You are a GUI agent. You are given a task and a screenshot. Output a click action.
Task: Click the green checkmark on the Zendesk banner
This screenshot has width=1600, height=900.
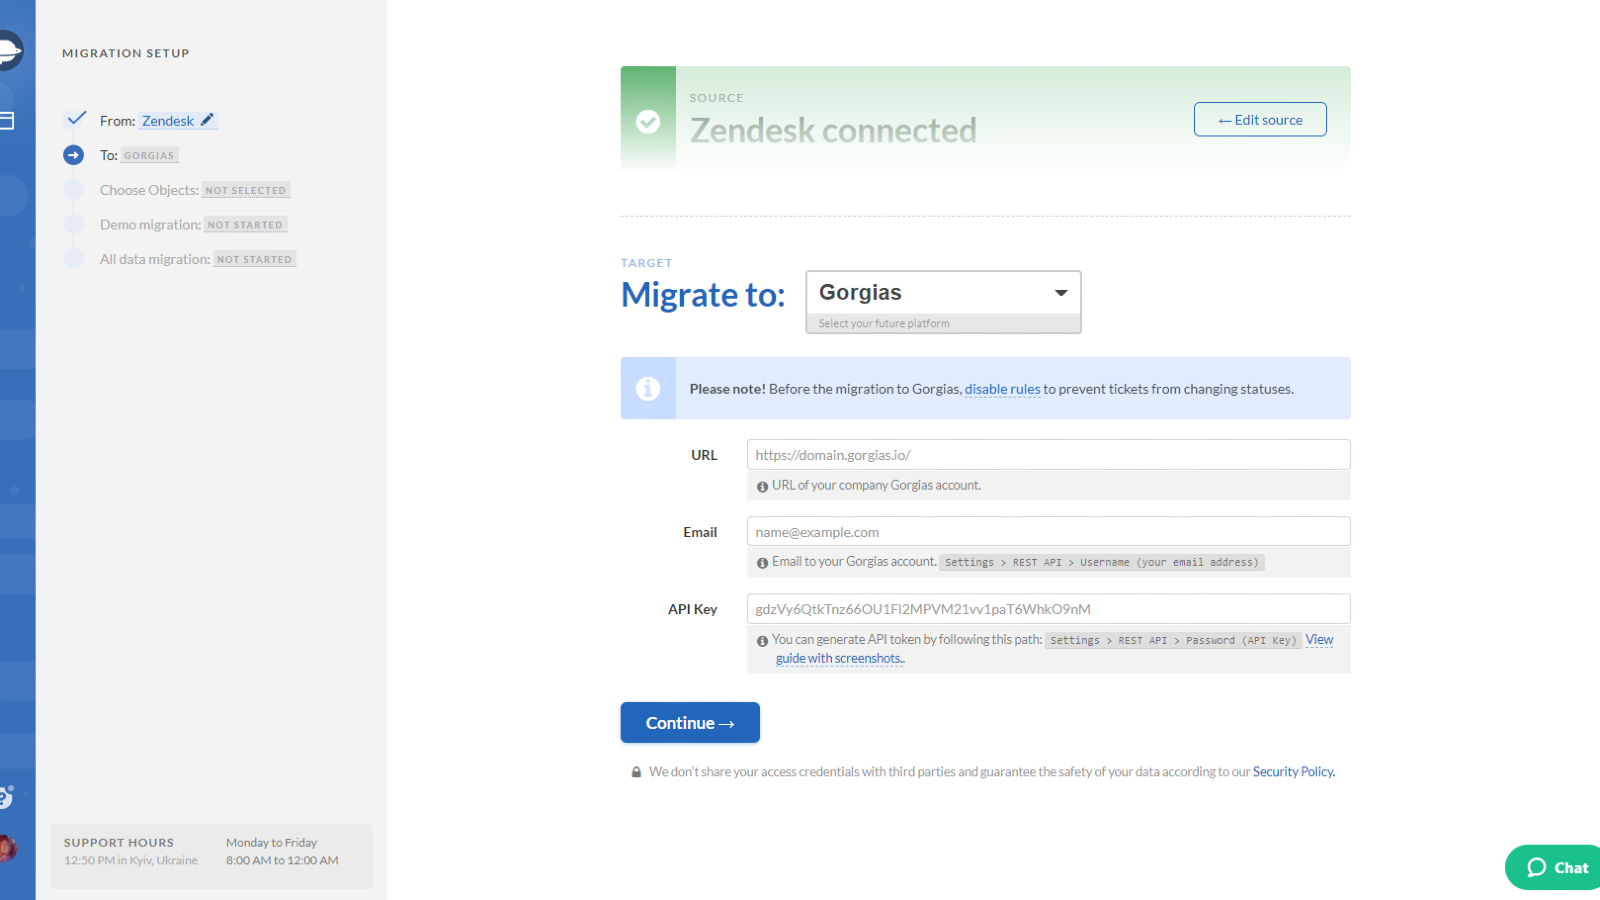649,122
